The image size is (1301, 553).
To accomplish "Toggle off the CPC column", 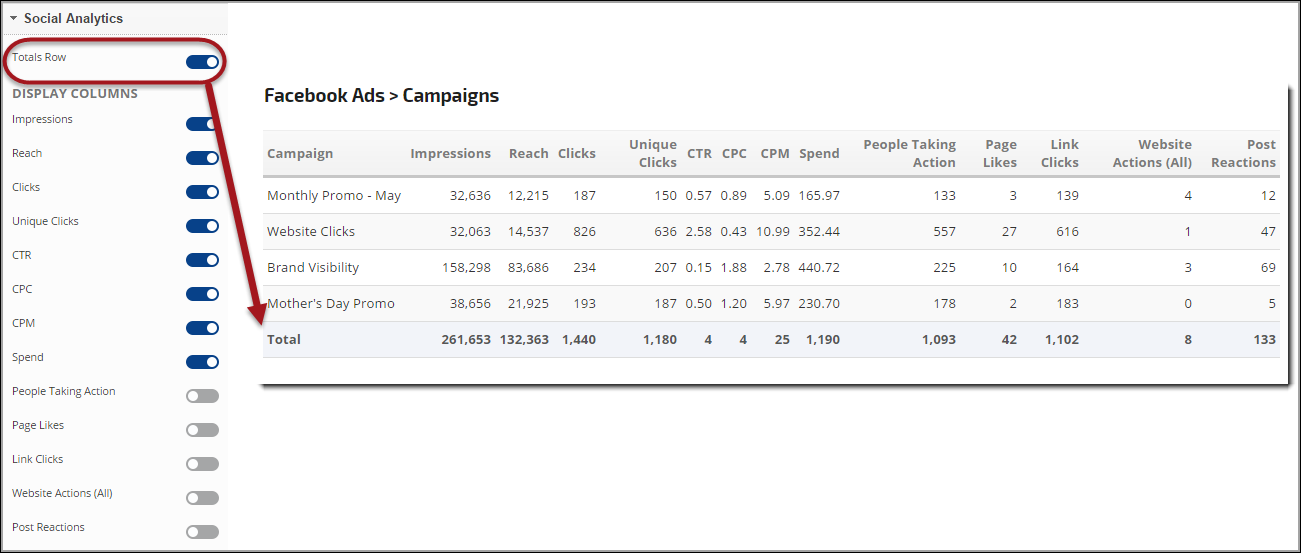I will tap(202, 294).
